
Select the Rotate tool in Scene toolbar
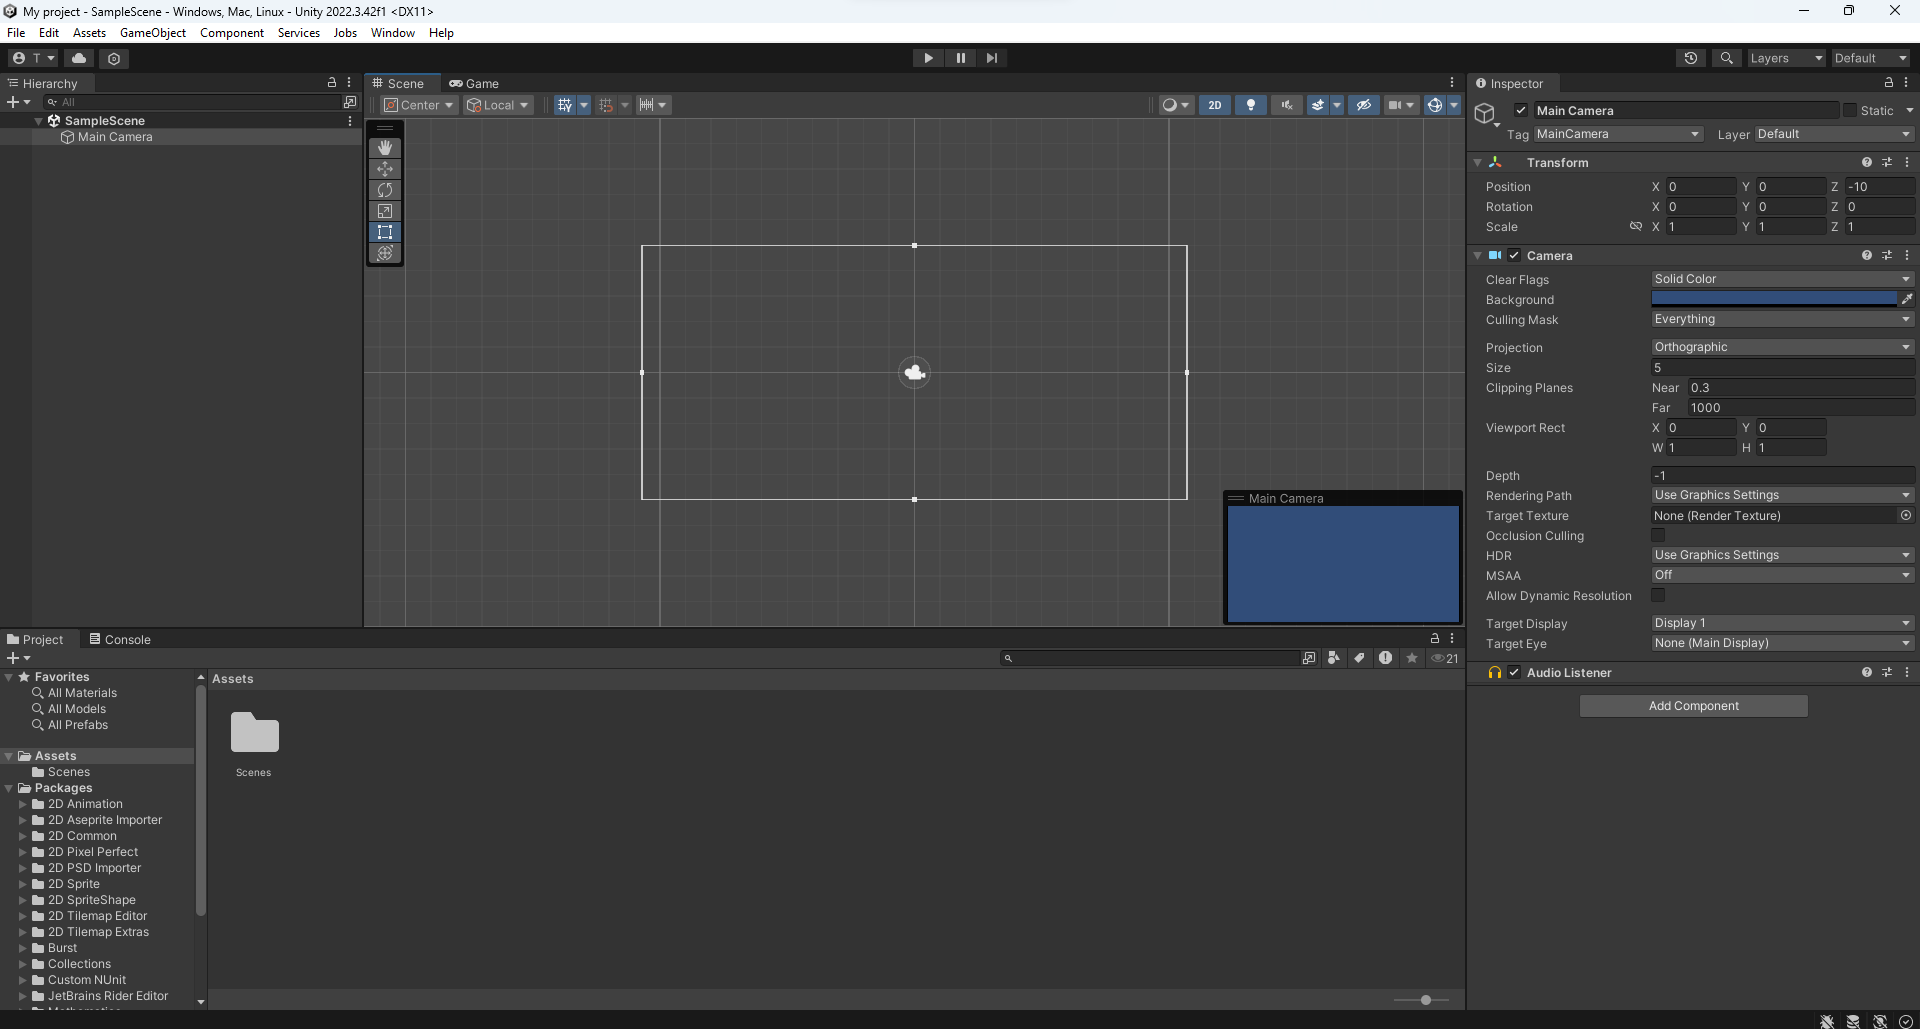[x=385, y=190]
